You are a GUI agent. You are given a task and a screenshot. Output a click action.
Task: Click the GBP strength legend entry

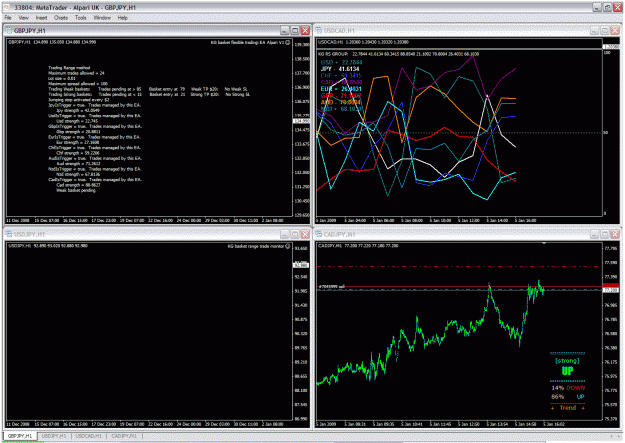pos(341,96)
